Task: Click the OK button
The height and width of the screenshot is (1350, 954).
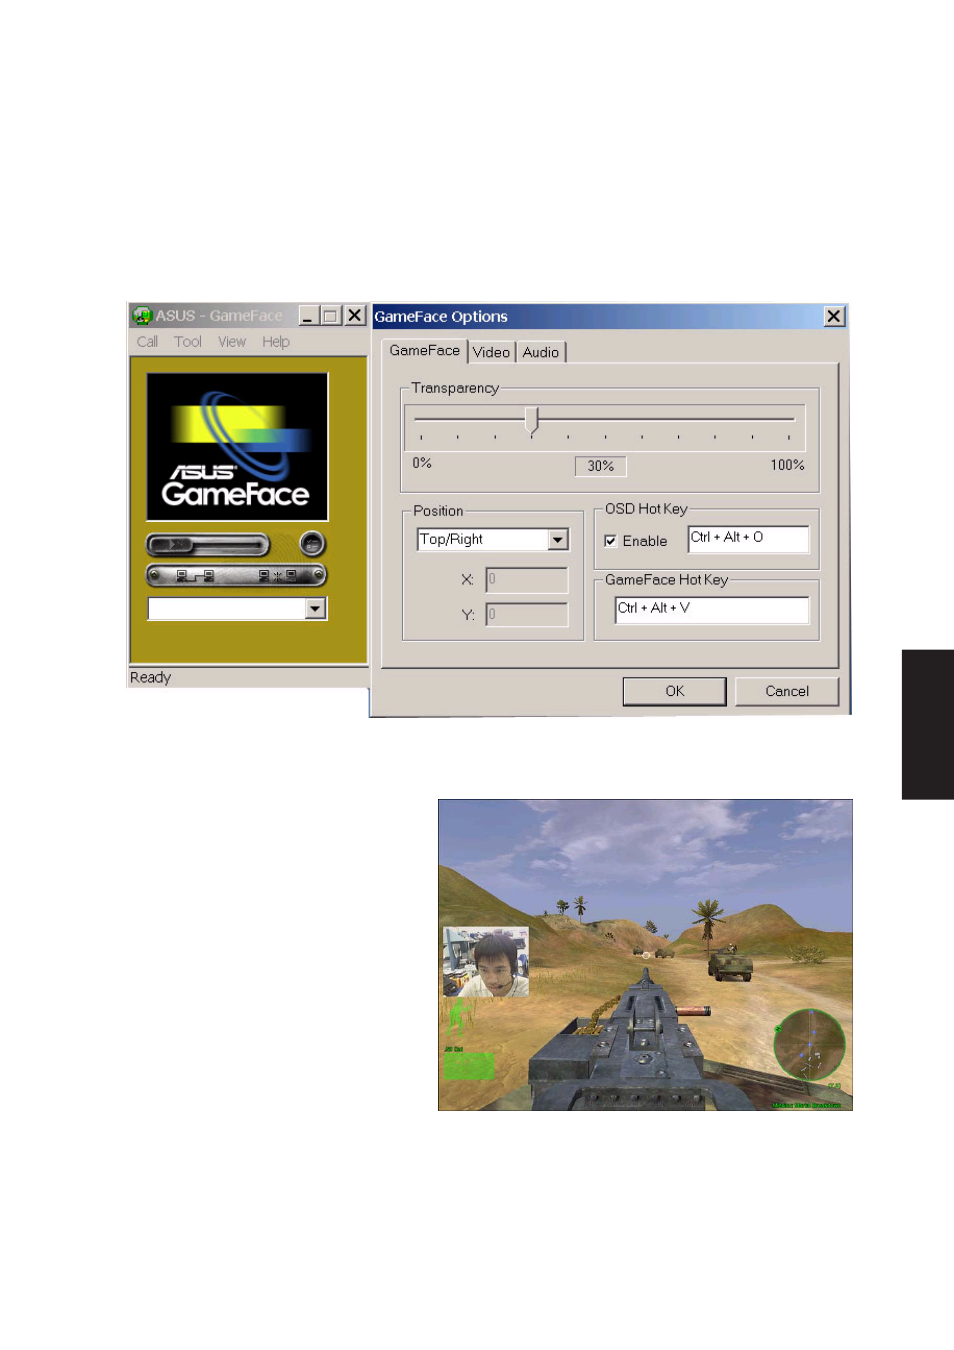Action: pyautogui.click(x=675, y=691)
